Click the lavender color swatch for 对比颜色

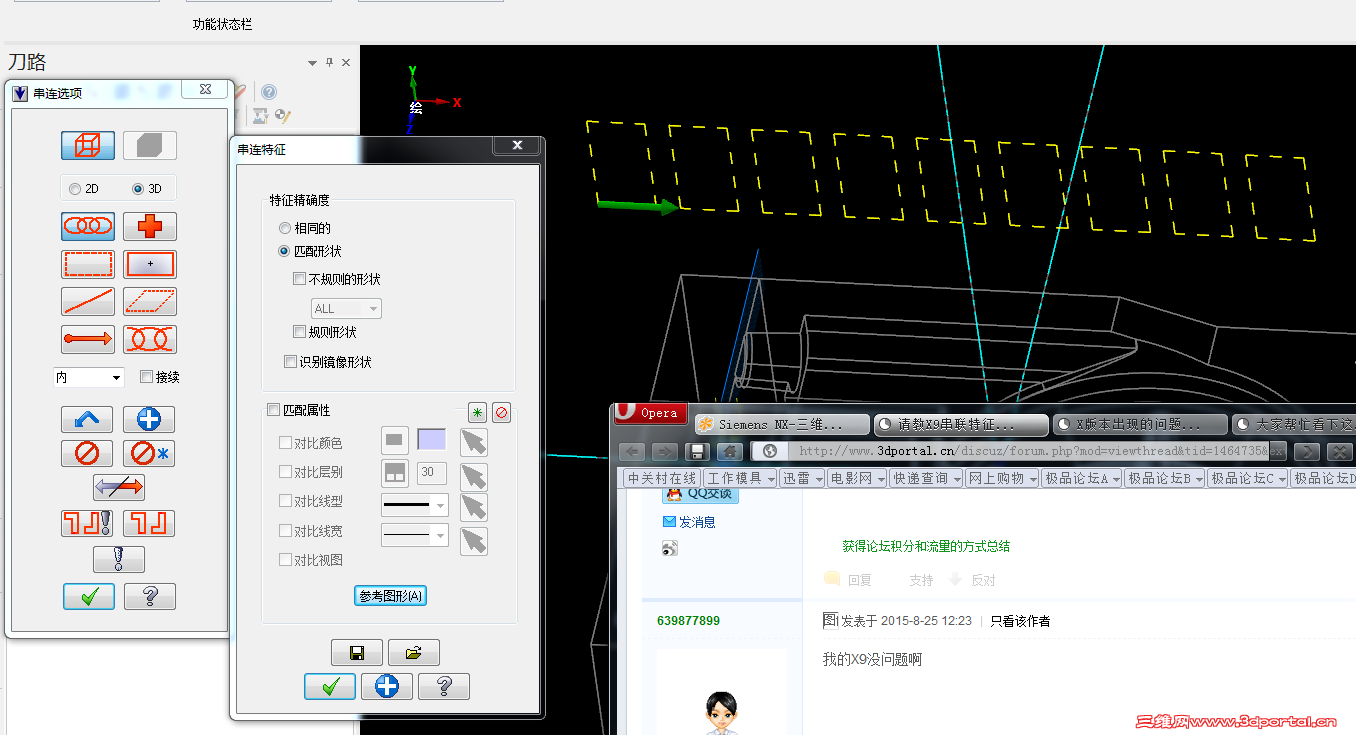[x=431, y=439]
